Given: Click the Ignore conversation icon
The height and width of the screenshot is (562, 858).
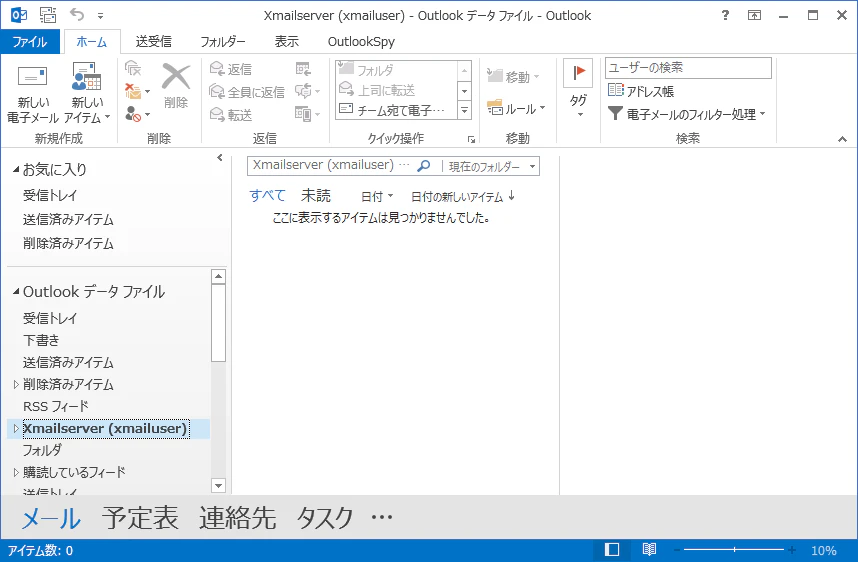Looking at the screenshot, I should [x=133, y=68].
